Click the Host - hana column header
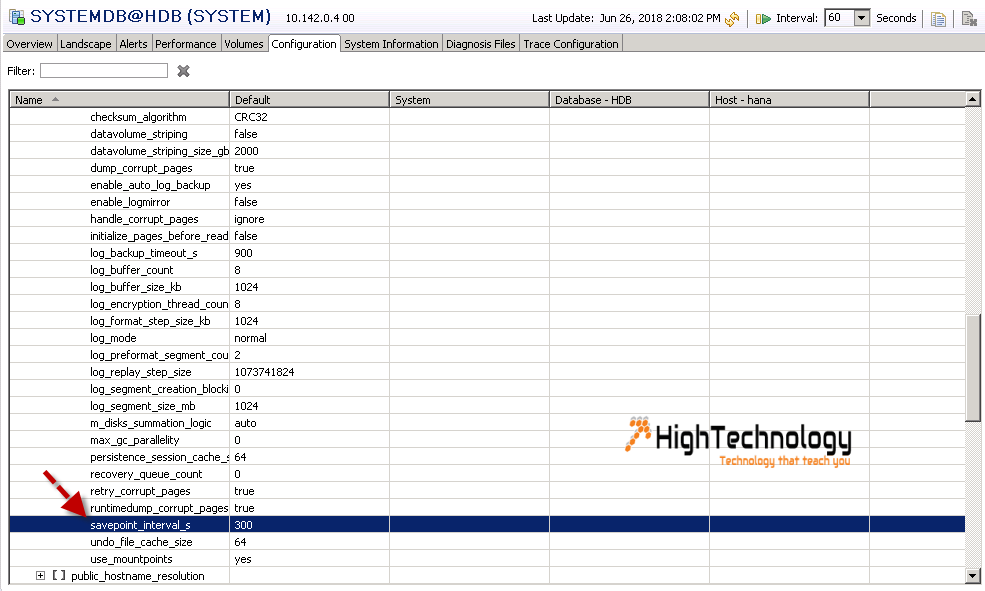985x591 pixels. 790,99
